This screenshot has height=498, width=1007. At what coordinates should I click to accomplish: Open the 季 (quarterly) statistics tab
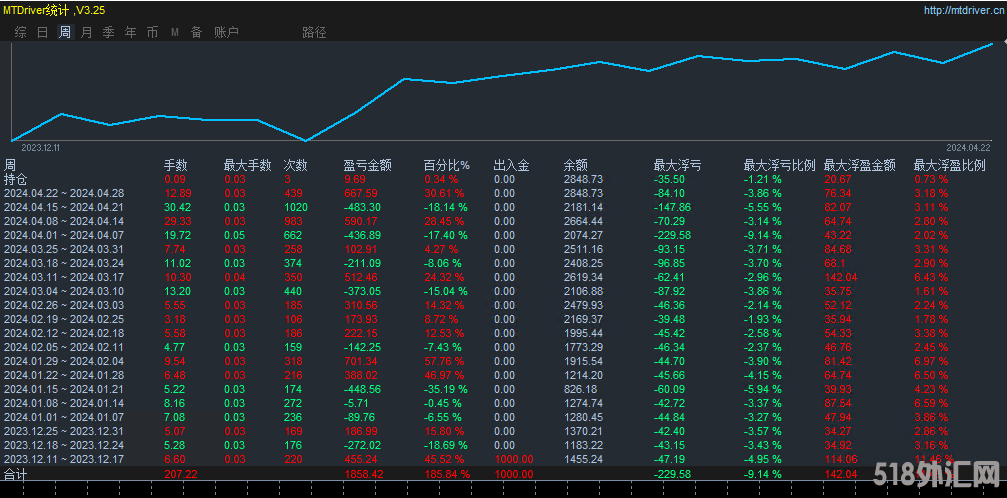coord(109,32)
